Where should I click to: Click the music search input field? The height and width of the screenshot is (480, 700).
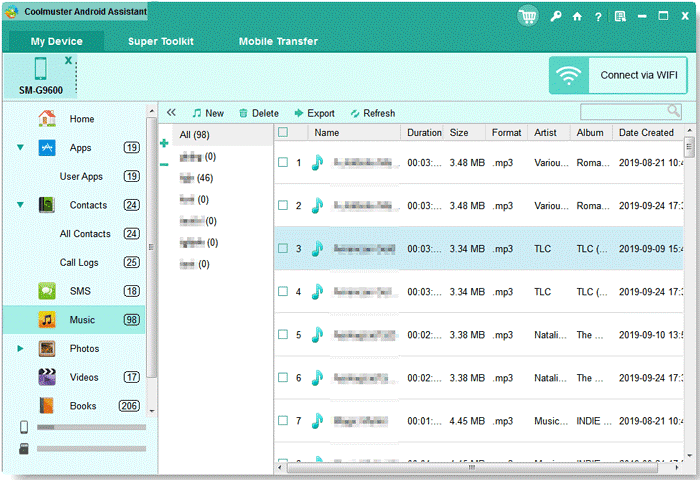pos(623,112)
